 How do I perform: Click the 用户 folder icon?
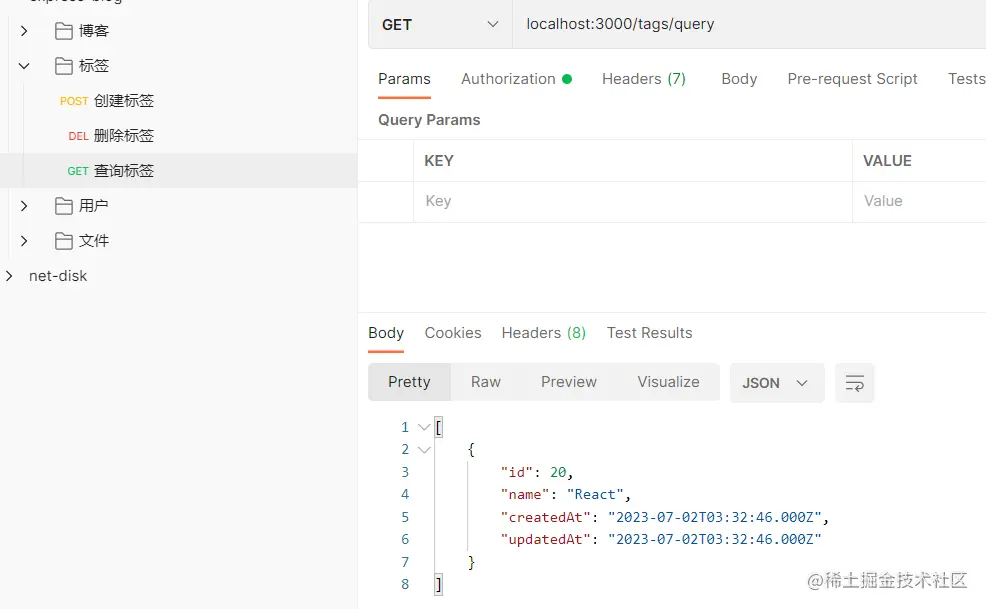pyautogui.click(x=64, y=206)
